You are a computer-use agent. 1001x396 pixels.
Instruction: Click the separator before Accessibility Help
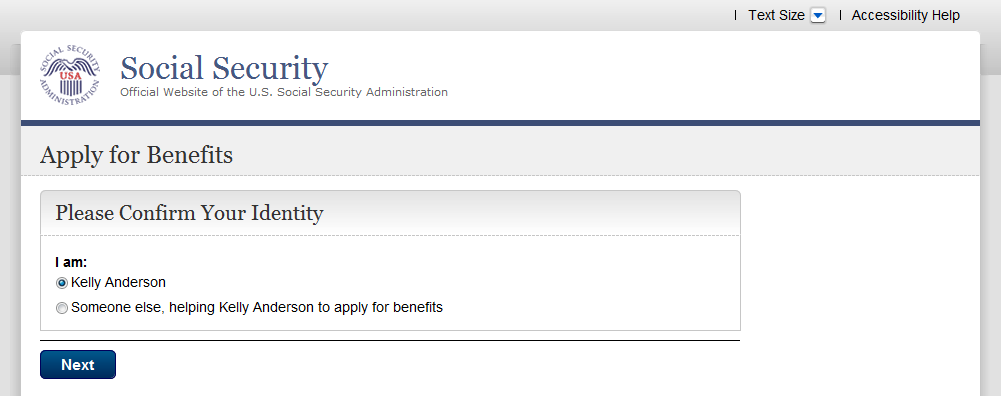point(839,15)
